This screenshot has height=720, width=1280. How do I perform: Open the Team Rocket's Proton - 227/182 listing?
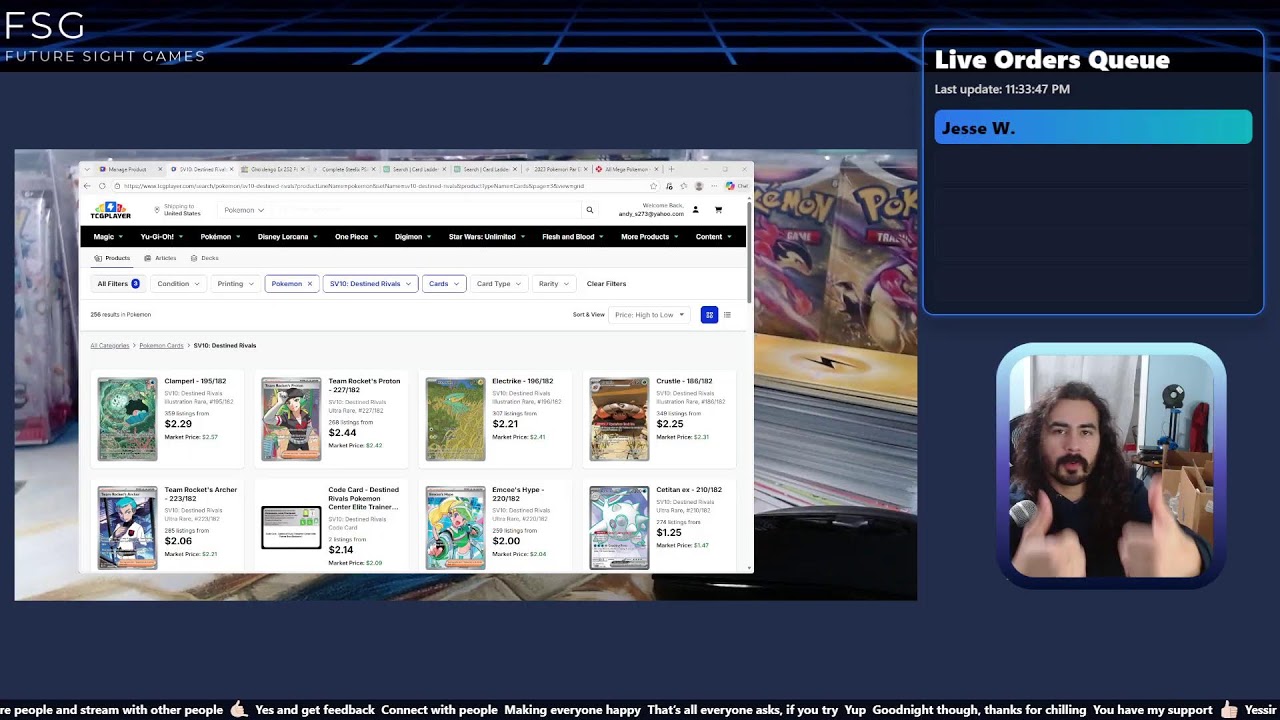tap(364, 385)
